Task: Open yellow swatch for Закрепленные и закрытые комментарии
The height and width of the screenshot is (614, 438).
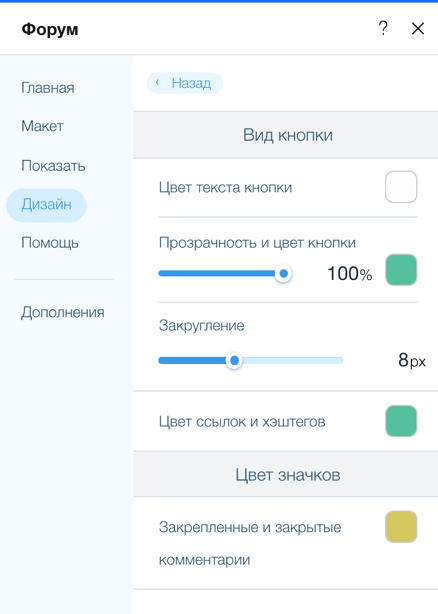Action: point(401,527)
